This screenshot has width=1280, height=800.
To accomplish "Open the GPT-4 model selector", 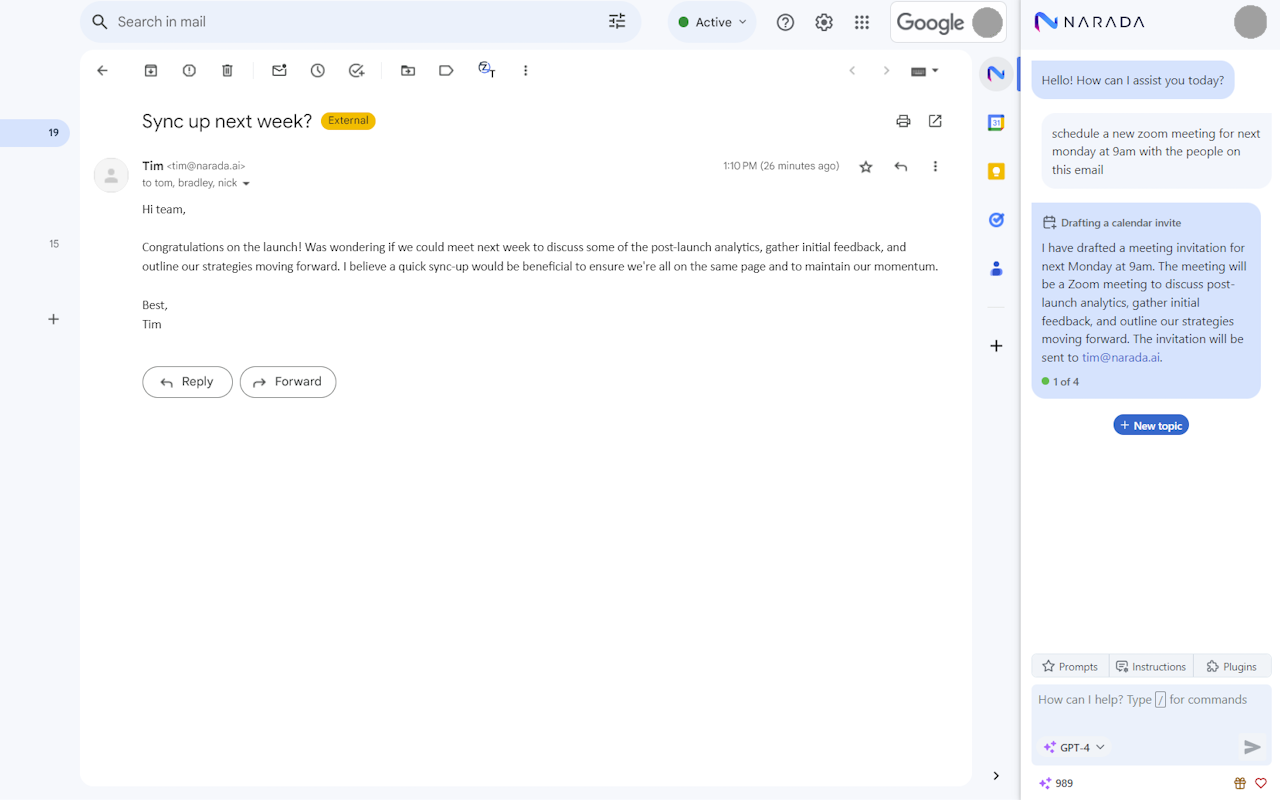I will pos(1073,746).
